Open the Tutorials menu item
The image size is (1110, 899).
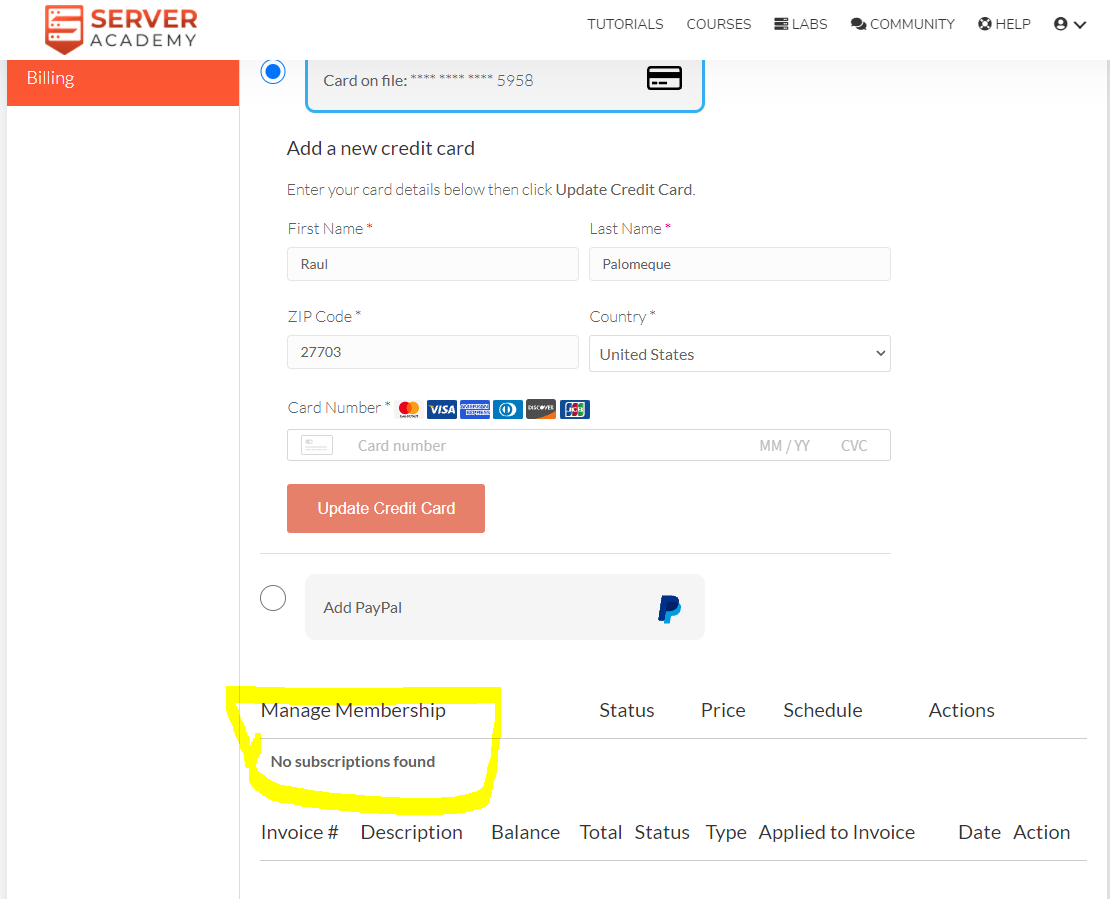[x=625, y=24]
